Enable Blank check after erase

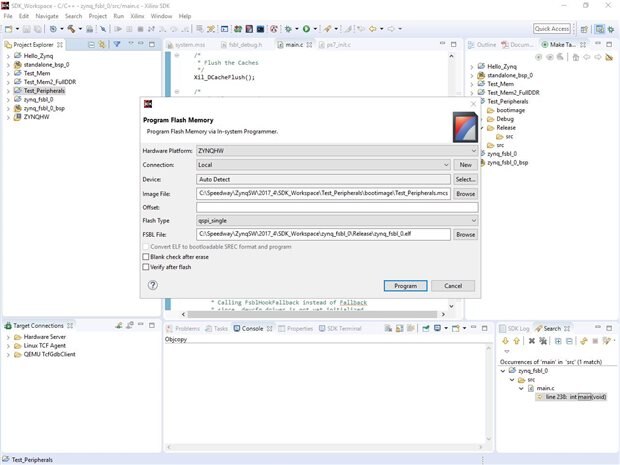(146, 257)
